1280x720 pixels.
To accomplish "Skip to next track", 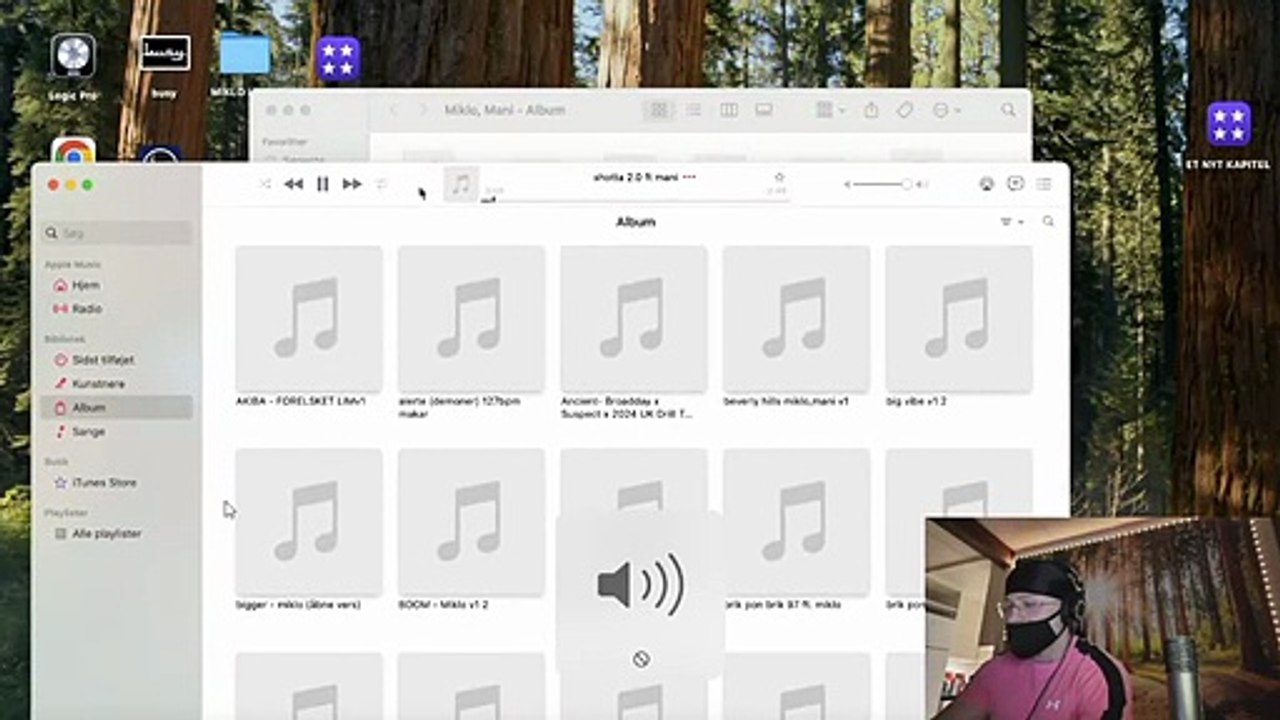I will (352, 184).
